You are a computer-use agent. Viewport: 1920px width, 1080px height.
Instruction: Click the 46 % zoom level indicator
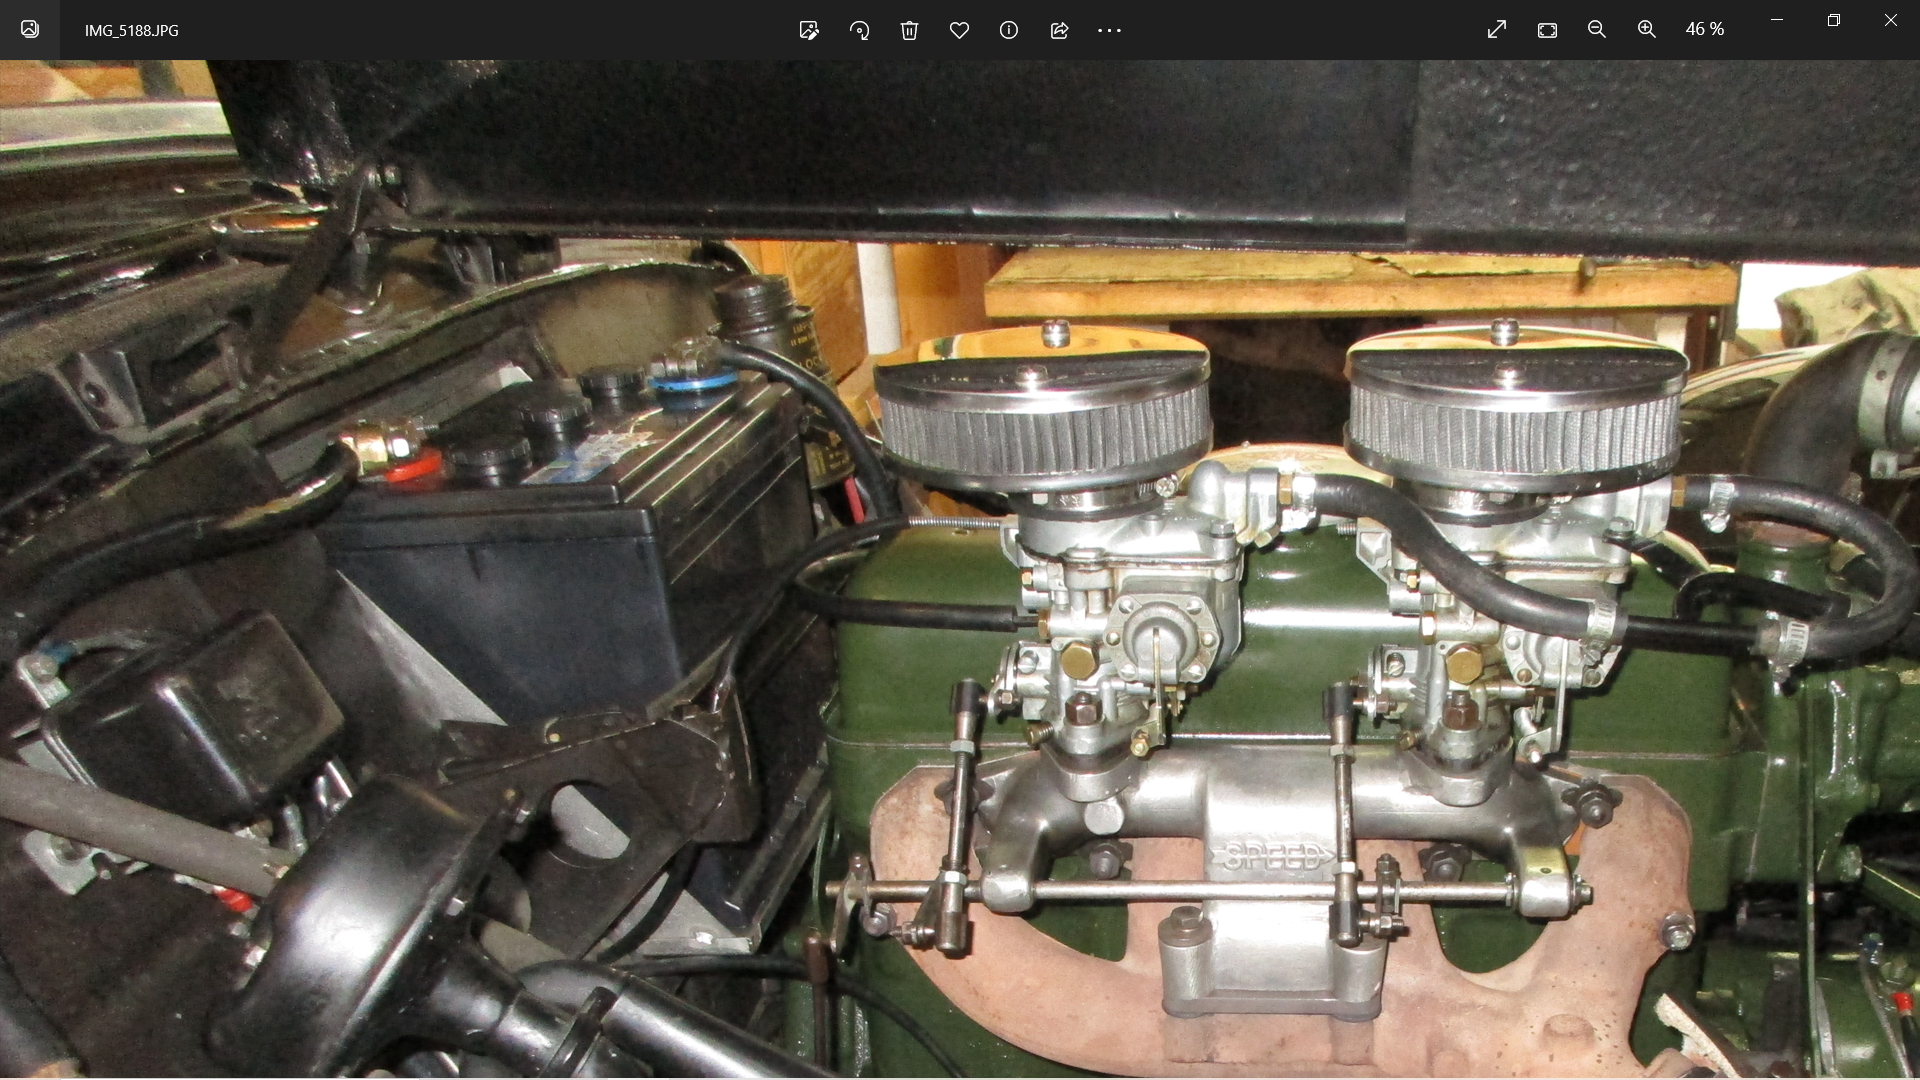pyautogui.click(x=1705, y=30)
